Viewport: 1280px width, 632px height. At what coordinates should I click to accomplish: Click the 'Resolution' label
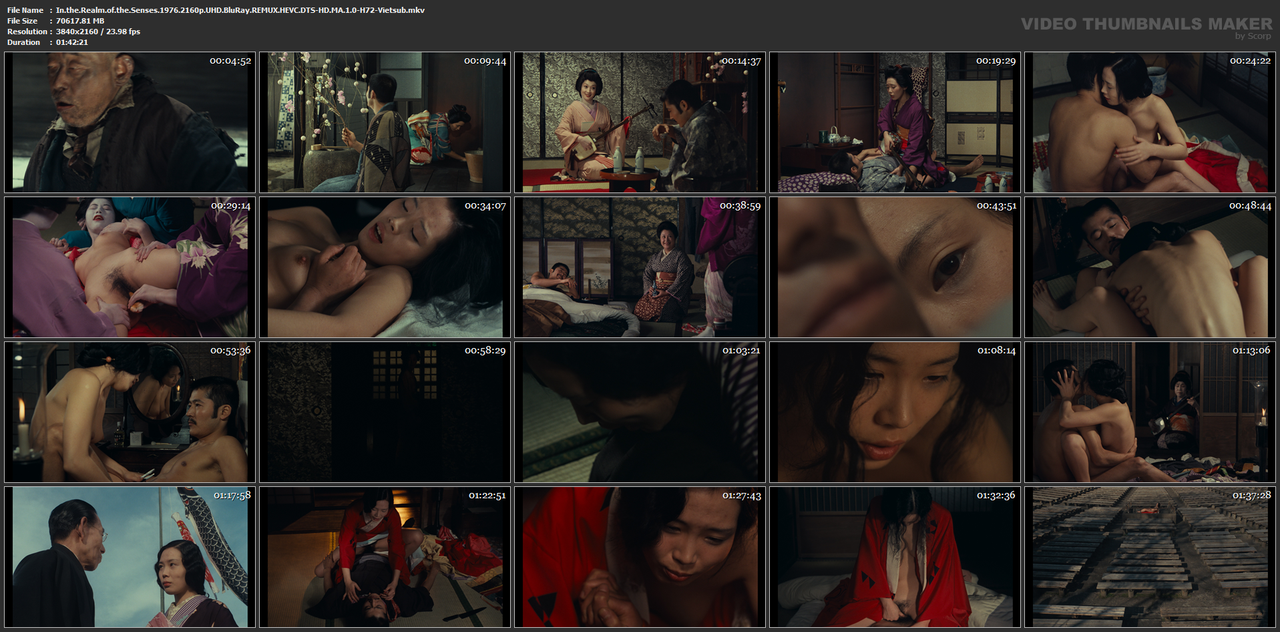pos(25,31)
